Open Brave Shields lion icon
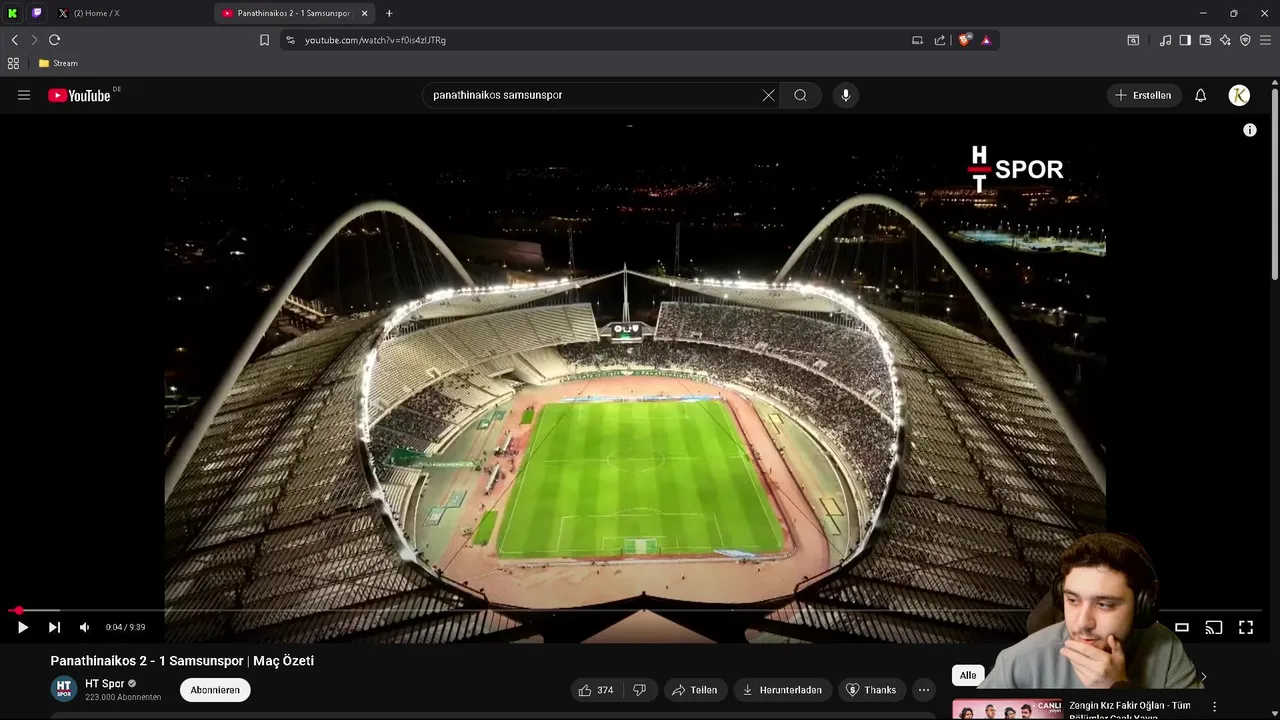 [964, 40]
